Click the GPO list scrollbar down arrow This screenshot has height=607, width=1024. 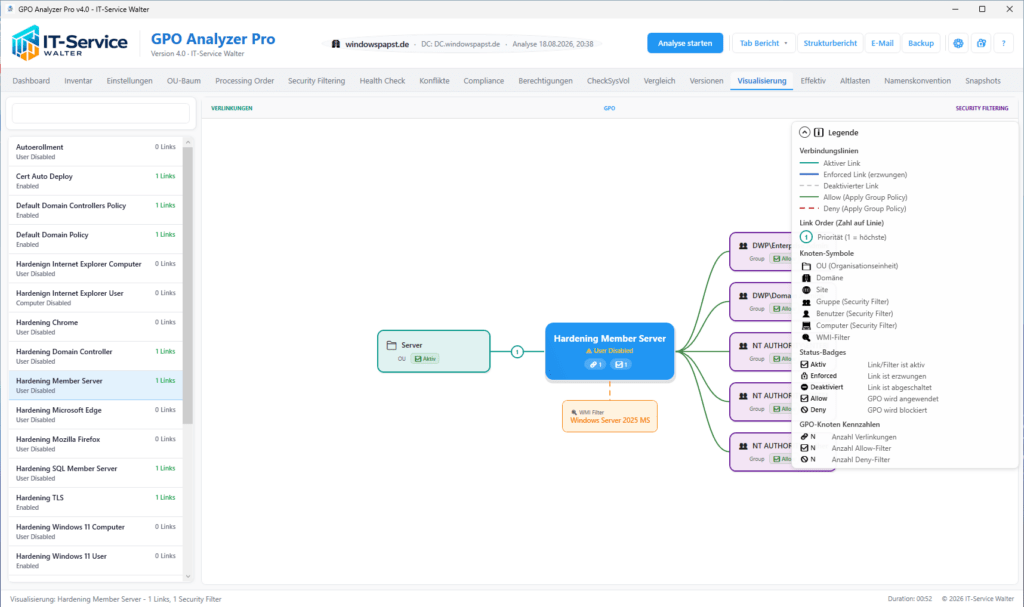188,576
